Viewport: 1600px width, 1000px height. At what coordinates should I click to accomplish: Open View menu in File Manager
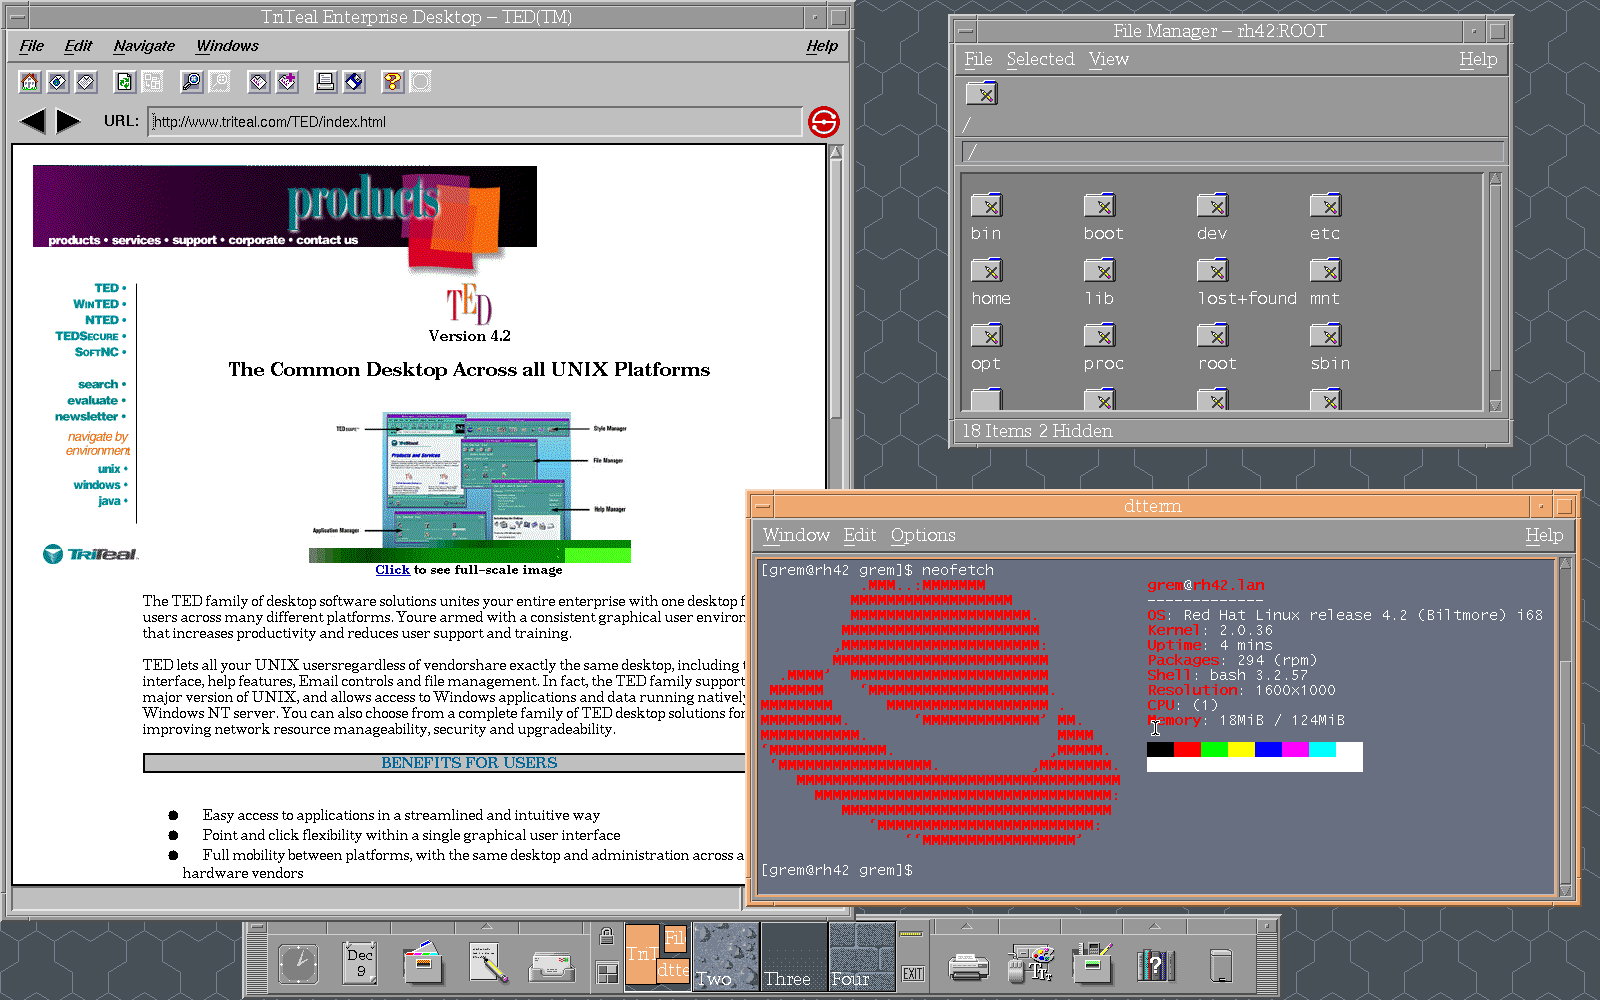(1108, 60)
